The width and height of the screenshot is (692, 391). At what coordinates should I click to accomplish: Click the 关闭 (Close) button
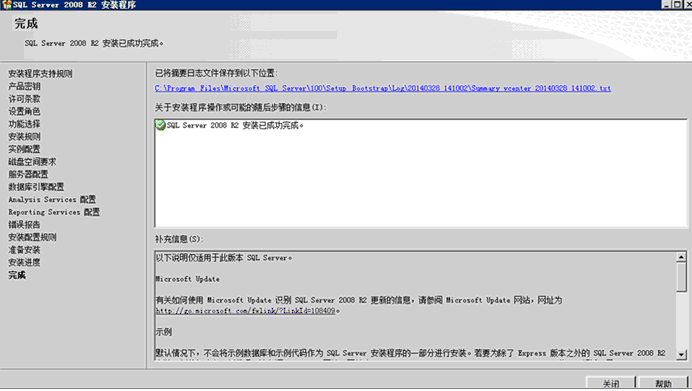(611, 383)
